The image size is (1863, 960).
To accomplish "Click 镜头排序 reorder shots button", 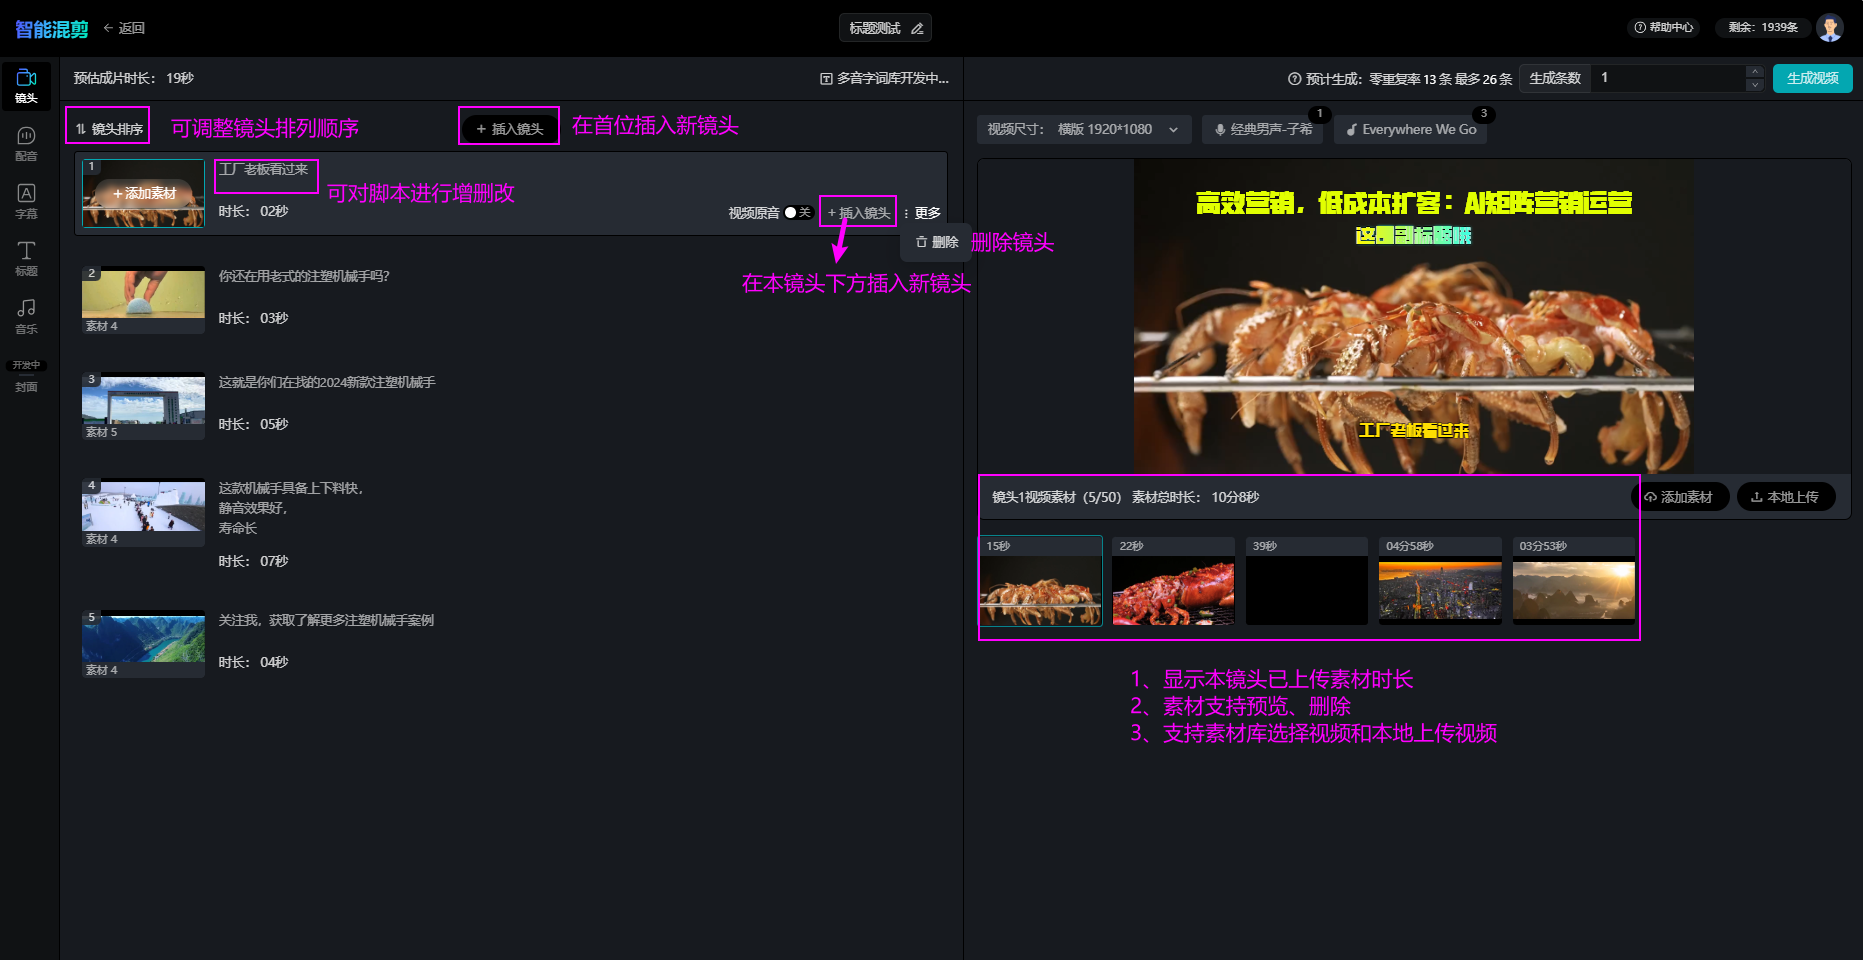I will [109, 129].
